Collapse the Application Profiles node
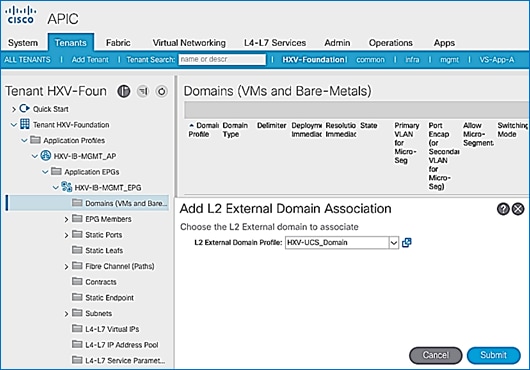530x370 pixels. 24,140
